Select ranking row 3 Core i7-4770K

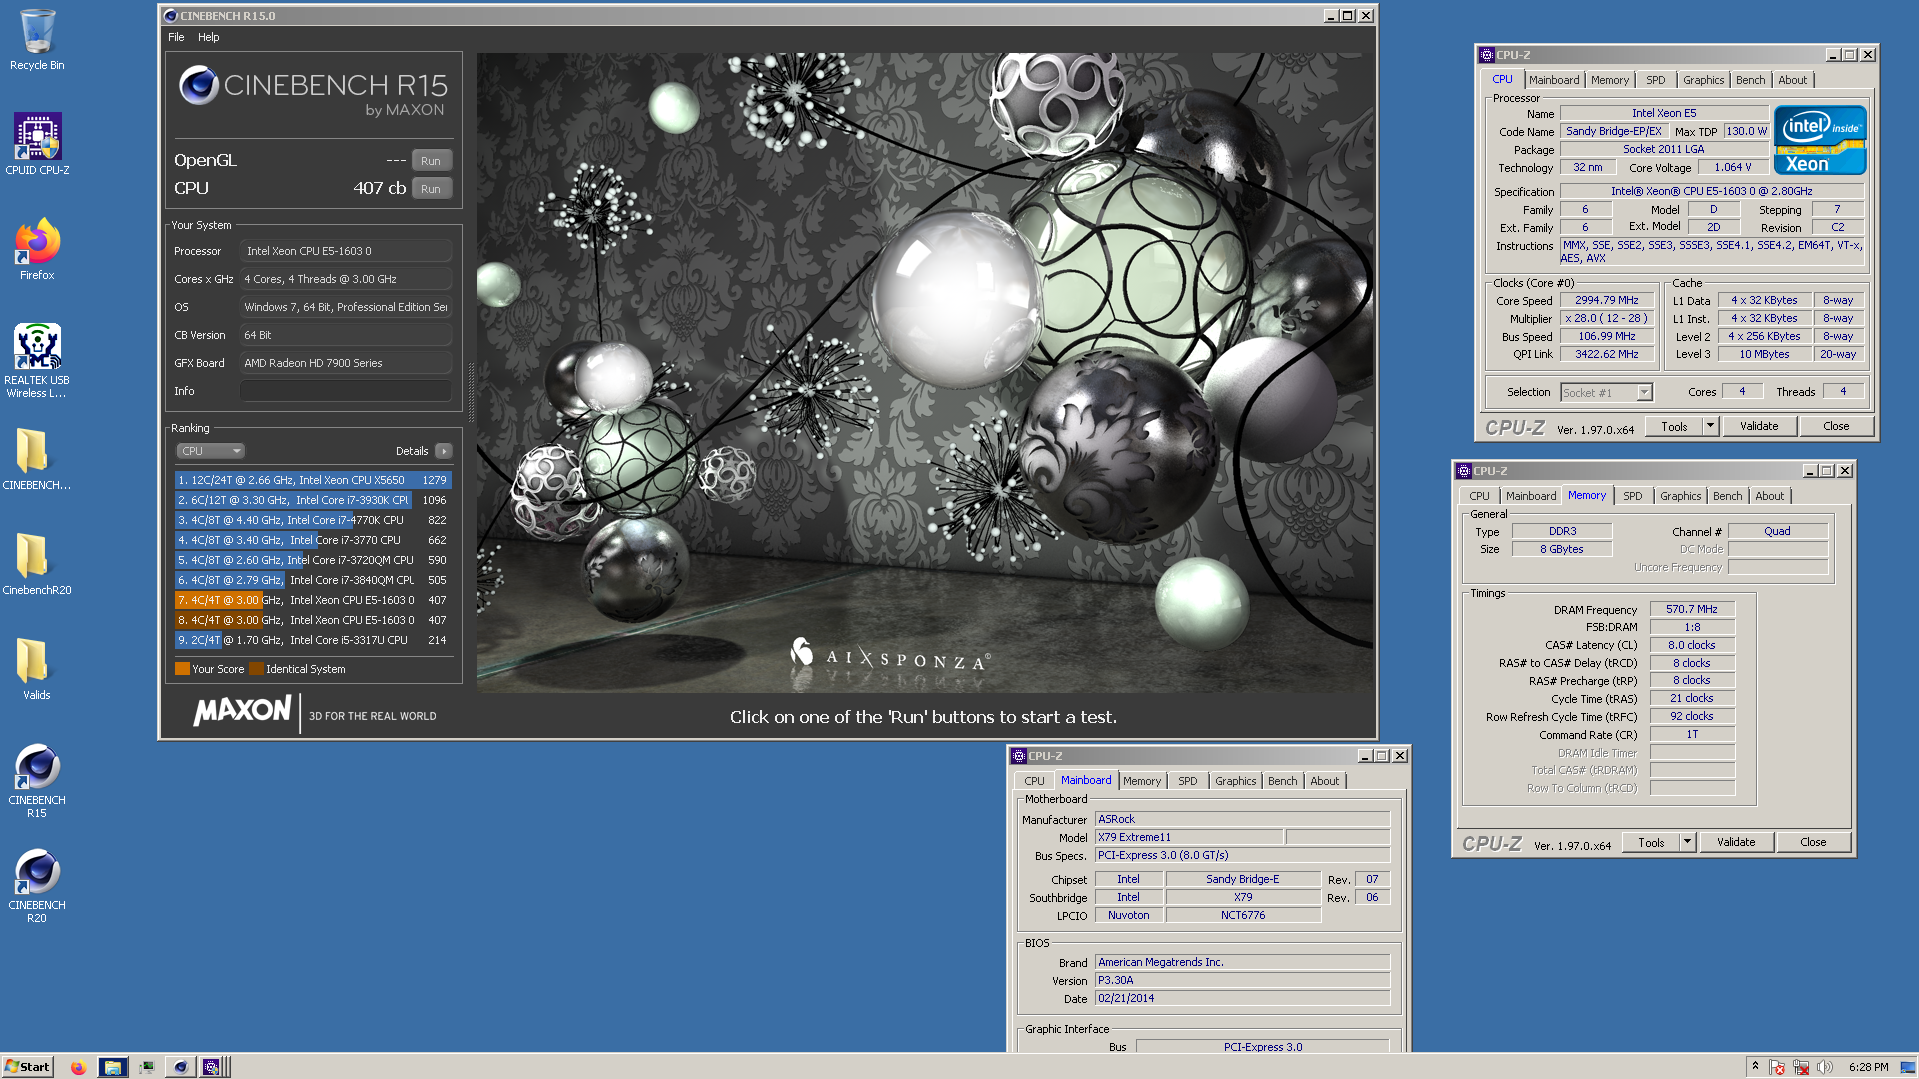[x=313, y=520]
